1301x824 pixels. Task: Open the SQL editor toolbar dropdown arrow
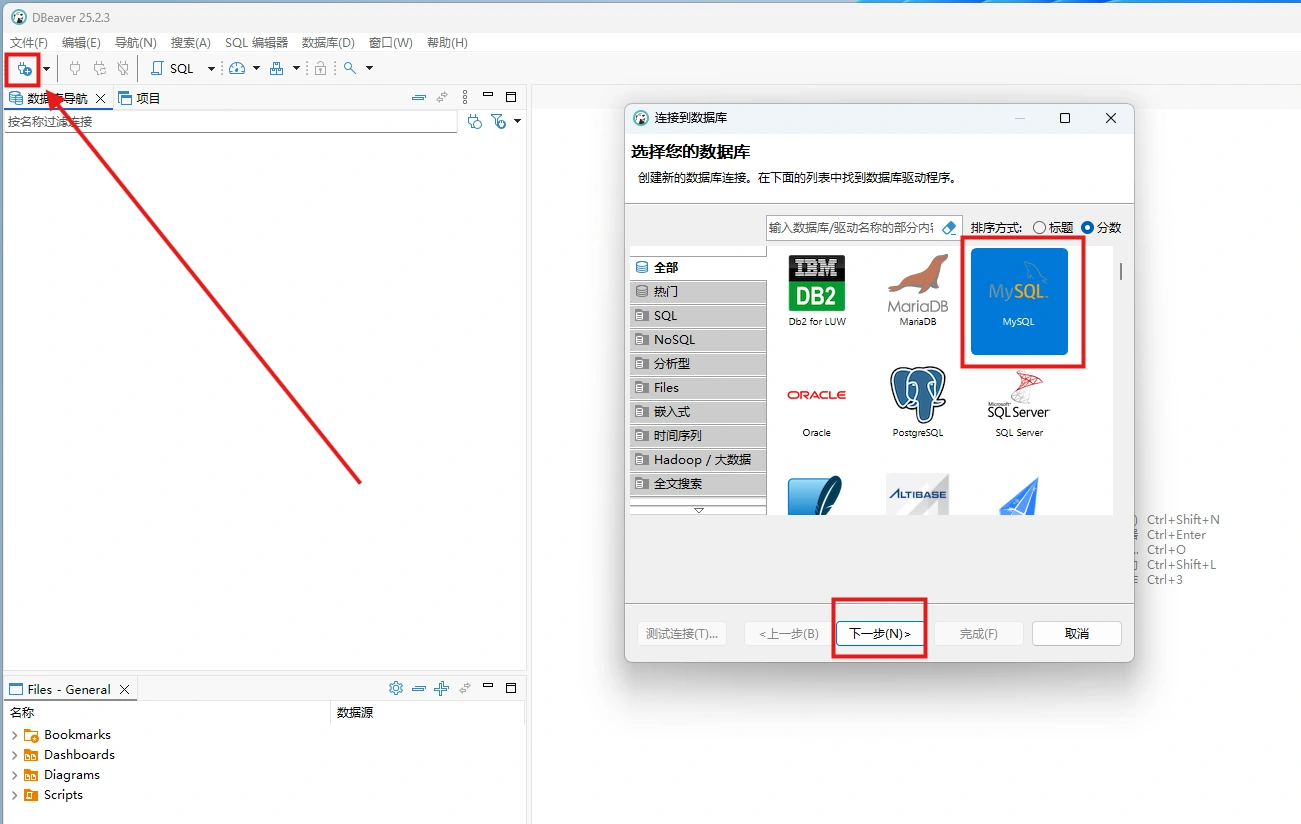(211, 69)
